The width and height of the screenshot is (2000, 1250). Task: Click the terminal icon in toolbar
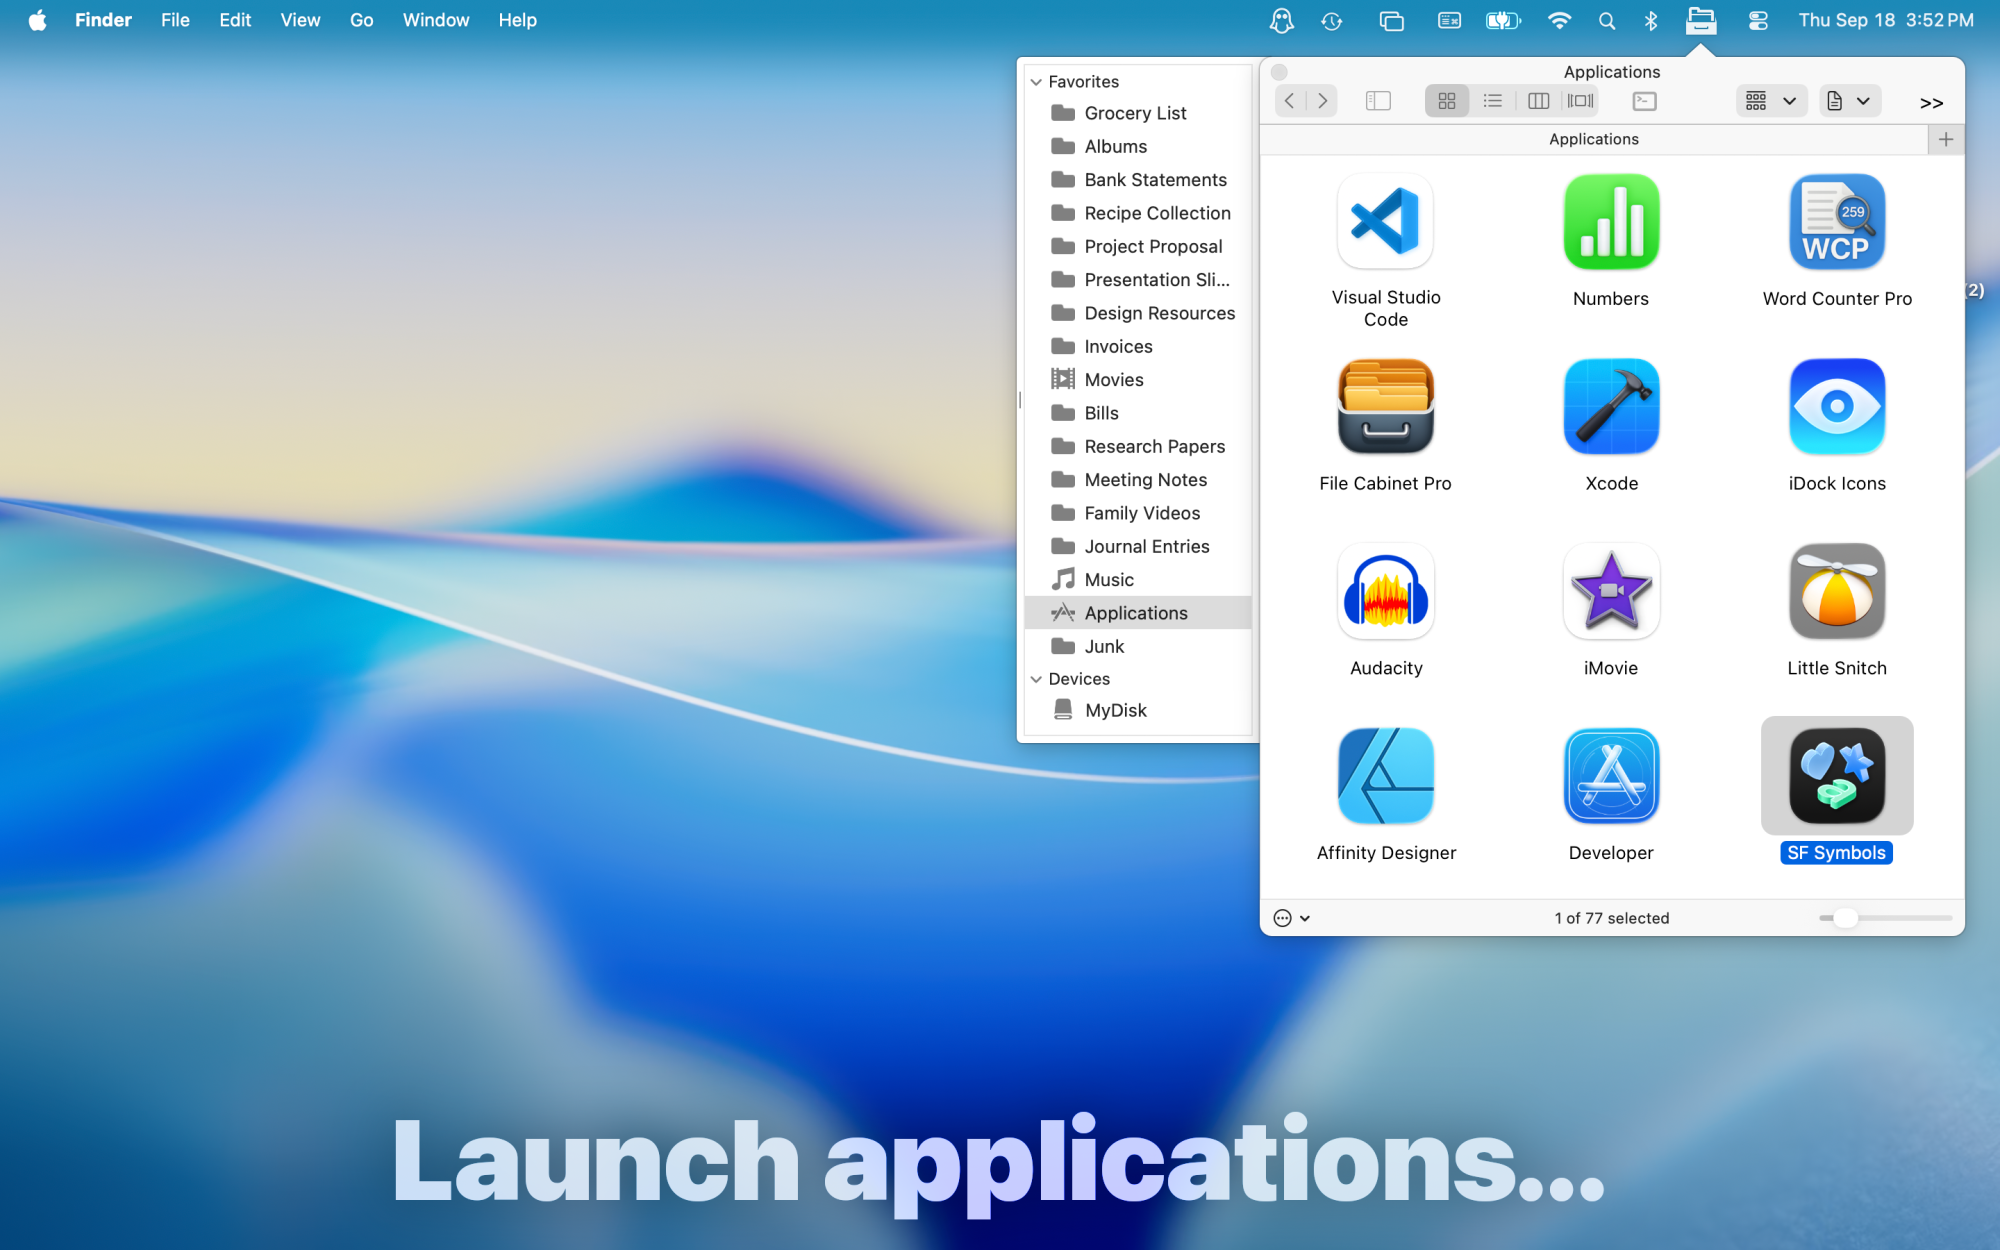pyautogui.click(x=1644, y=101)
